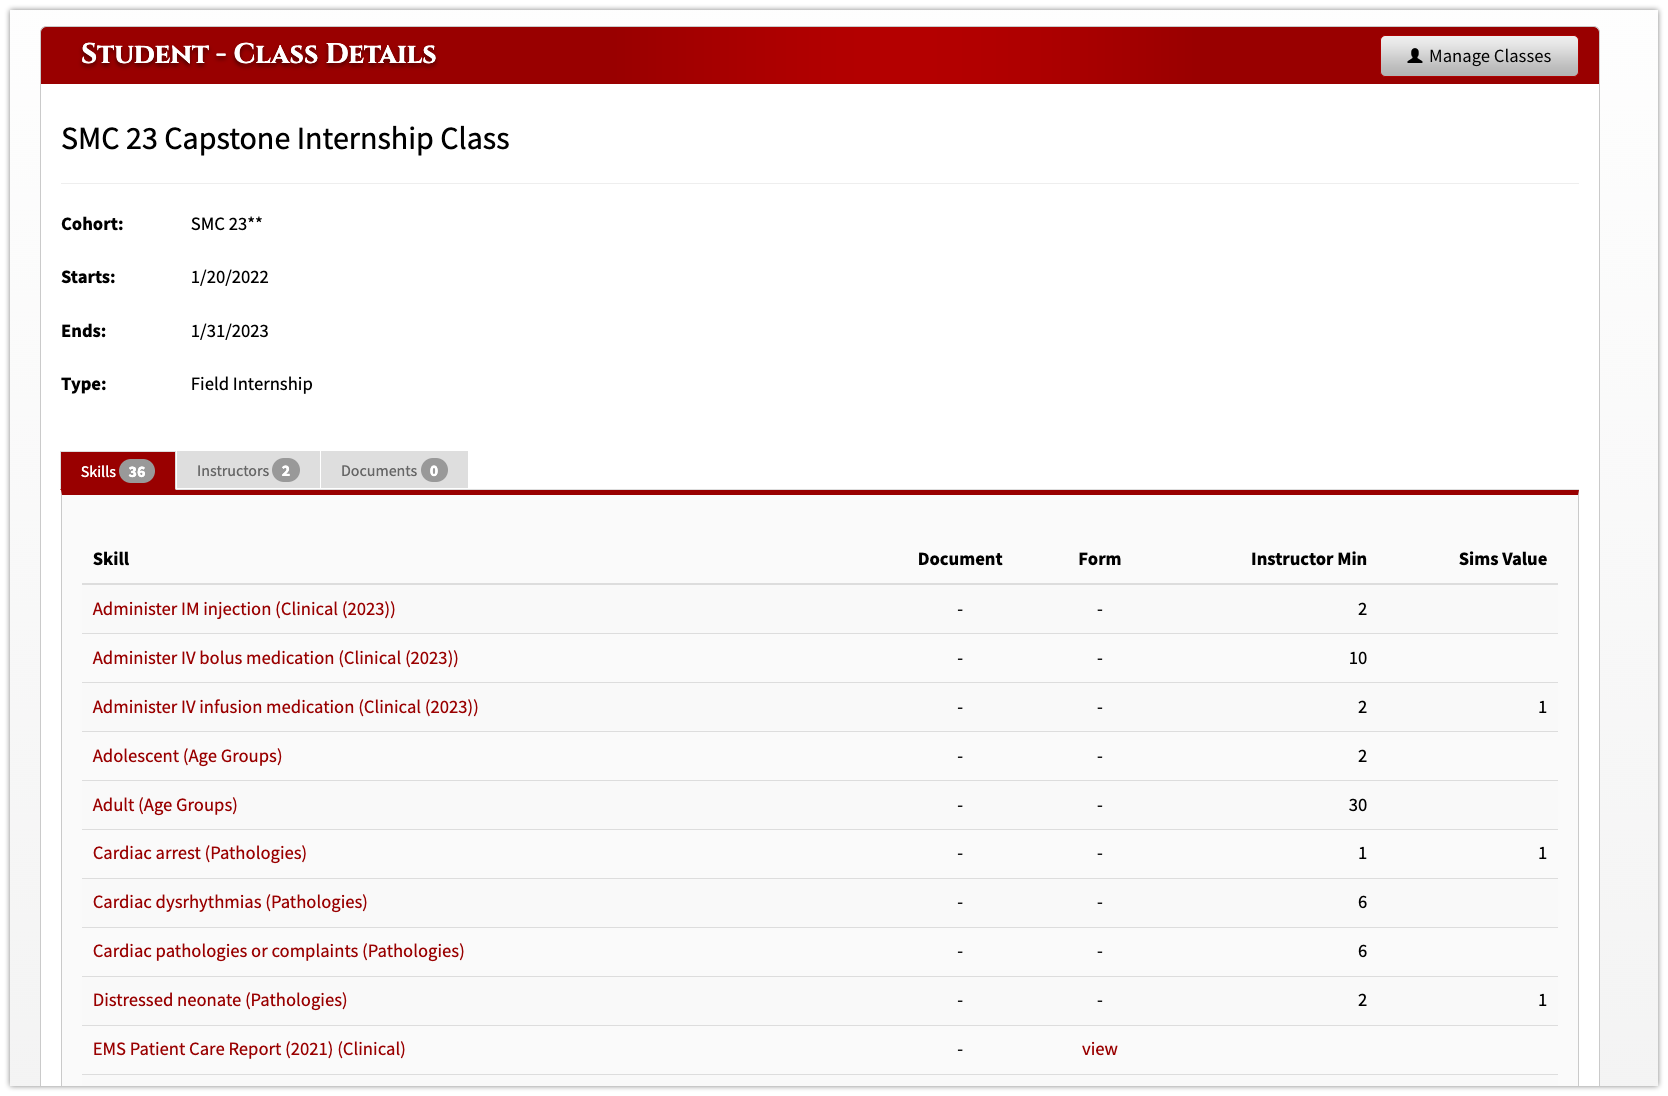This screenshot has width=1668, height=1096.
Task: Click the Documents tab count badge showing 0
Action: tap(434, 470)
